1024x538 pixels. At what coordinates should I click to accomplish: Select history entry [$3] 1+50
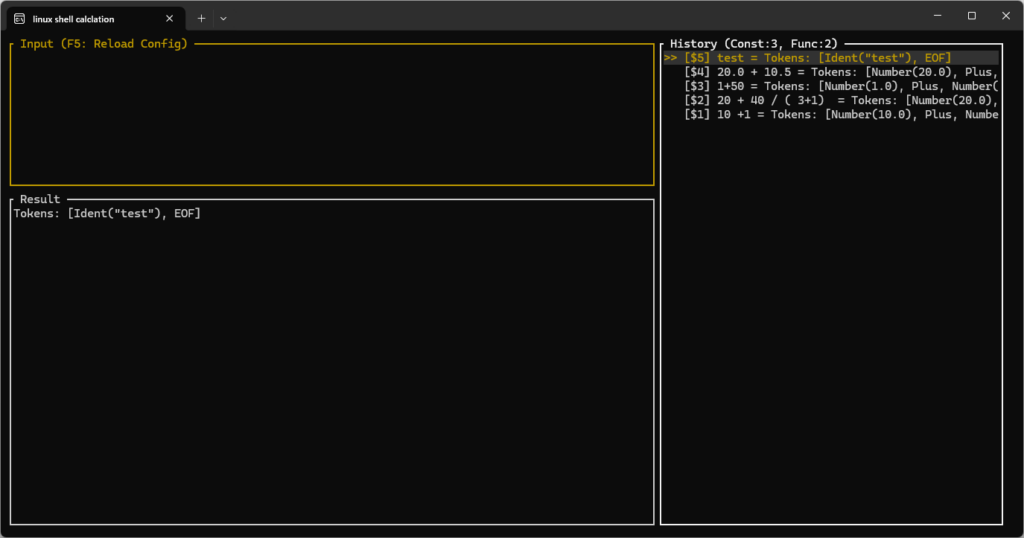click(840, 86)
